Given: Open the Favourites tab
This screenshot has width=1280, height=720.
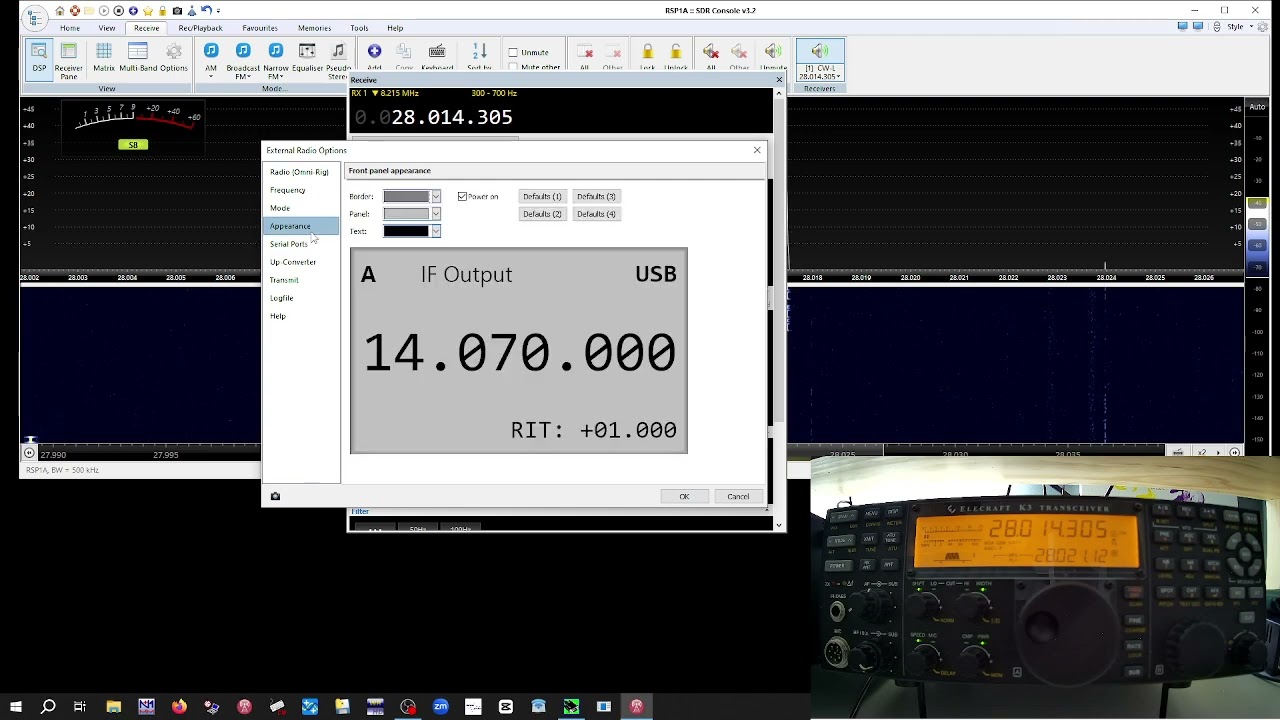Looking at the screenshot, I should [259, 28].
